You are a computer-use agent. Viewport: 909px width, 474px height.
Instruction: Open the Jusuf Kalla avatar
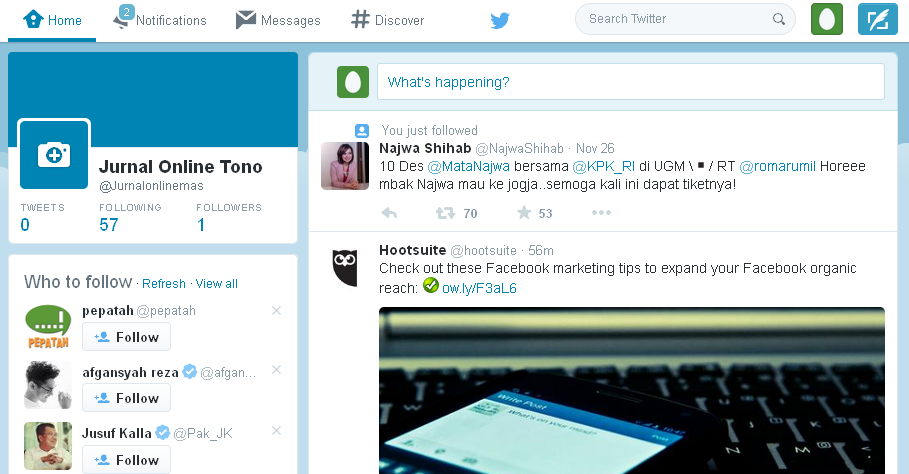coord(48,446)
